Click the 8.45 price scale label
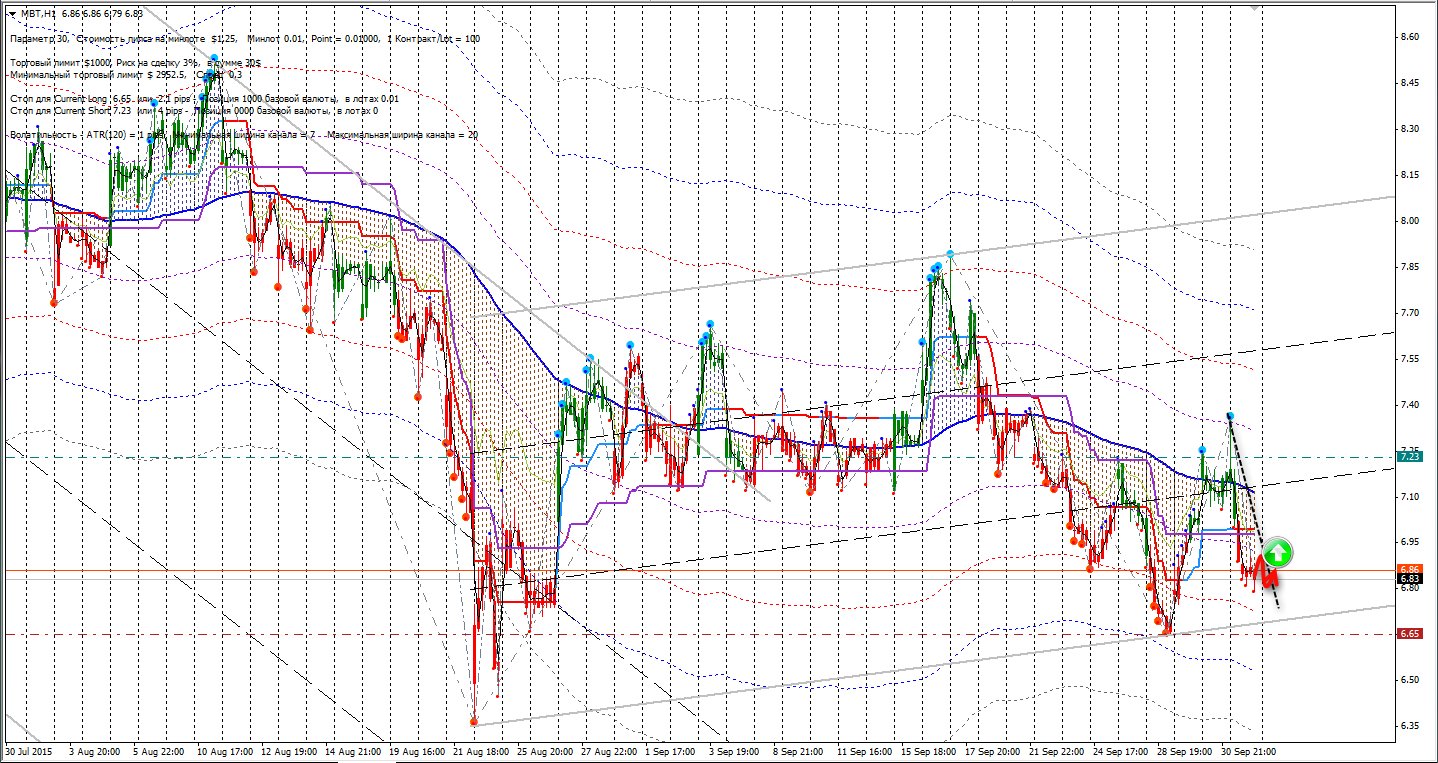The height and width of the screenshot is (763, 1438). (x=1411, y=83)
